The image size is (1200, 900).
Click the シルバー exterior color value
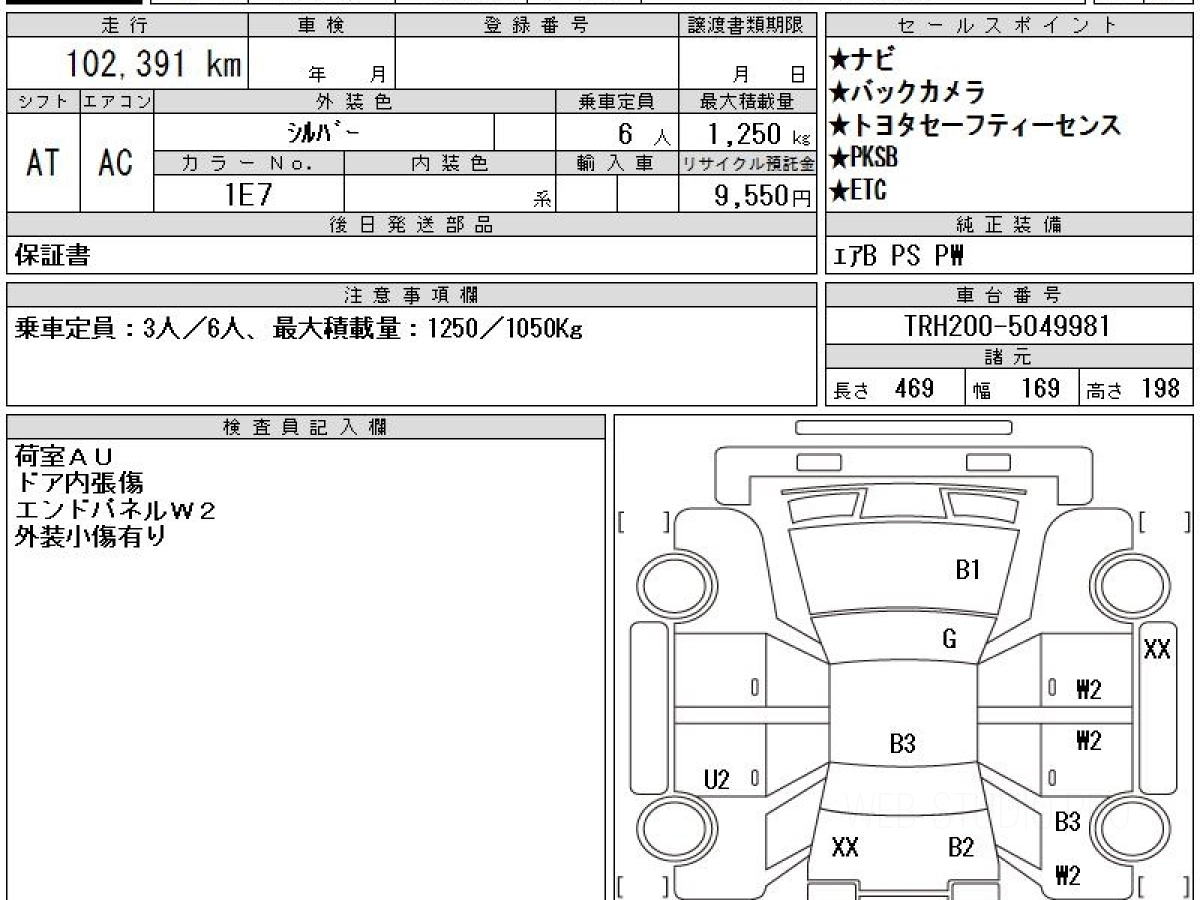324,132
